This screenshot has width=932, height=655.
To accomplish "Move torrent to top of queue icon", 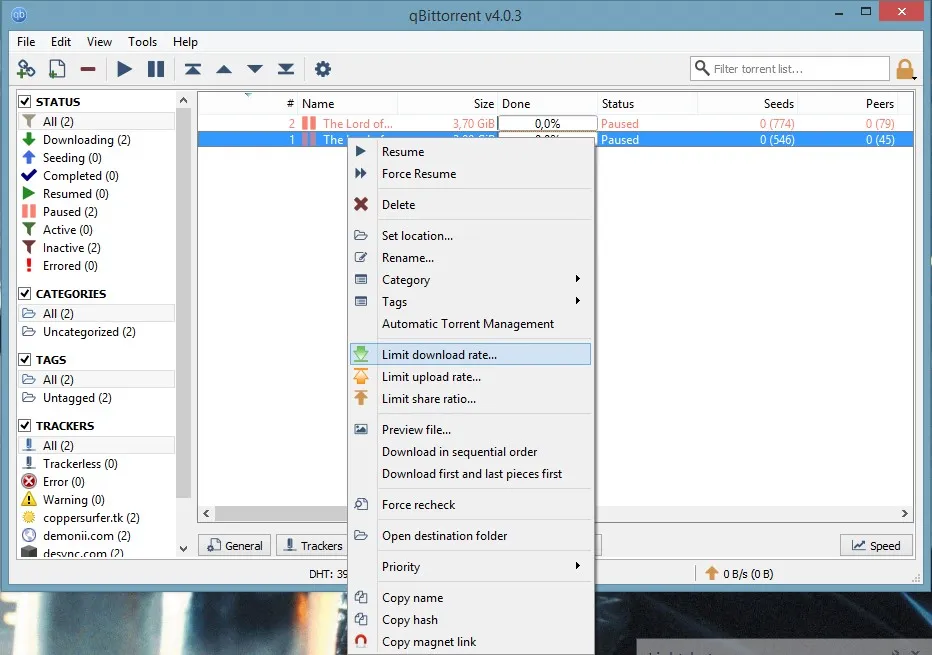I will 193,69.
